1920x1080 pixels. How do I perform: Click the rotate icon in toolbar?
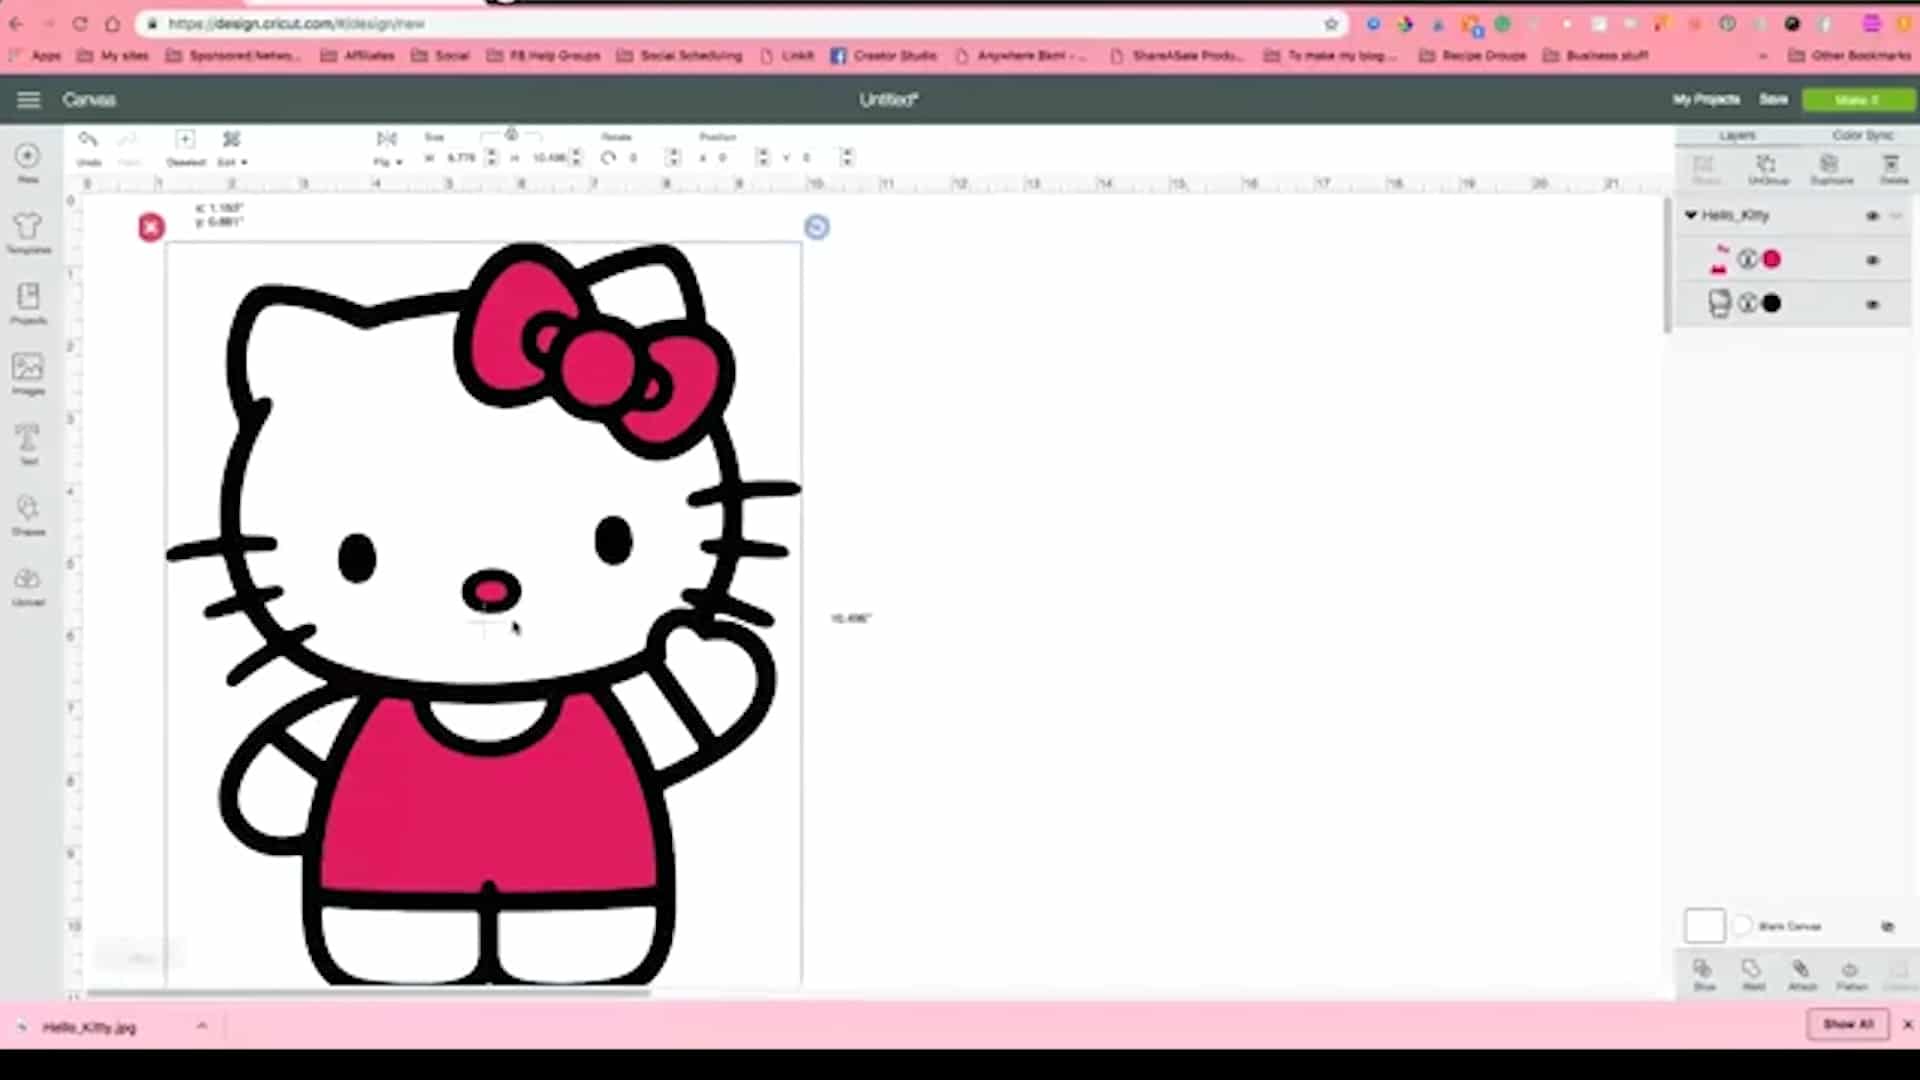(x=608, y=157)
